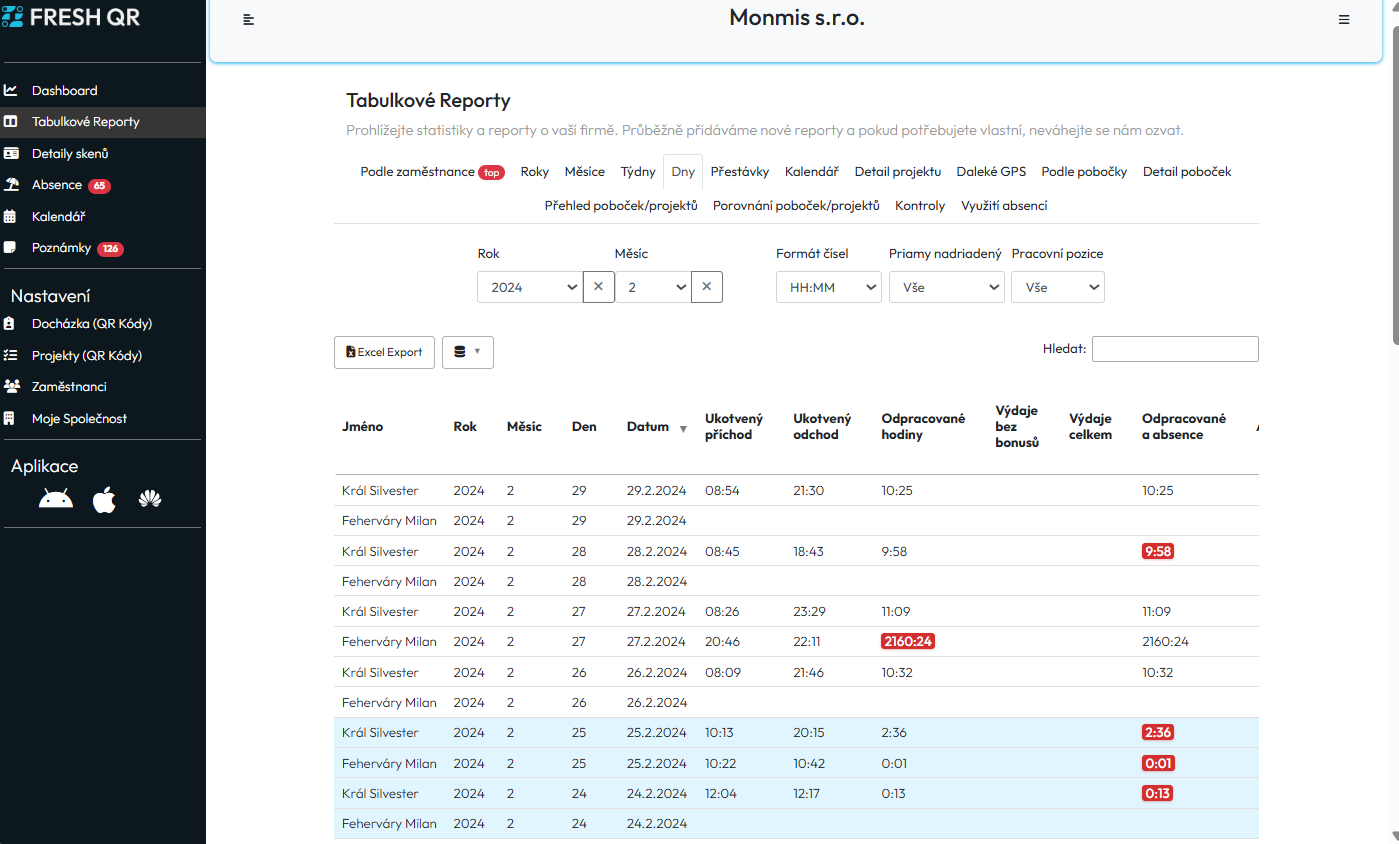The width and height of the screenshot is (1399, 844).
Task: Open the Pracovní pozice dropdown
Action: coord(1057,287)
